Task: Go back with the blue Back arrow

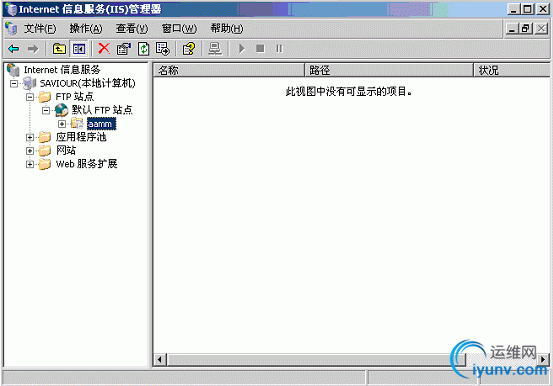Action: [x=14, y=49]
